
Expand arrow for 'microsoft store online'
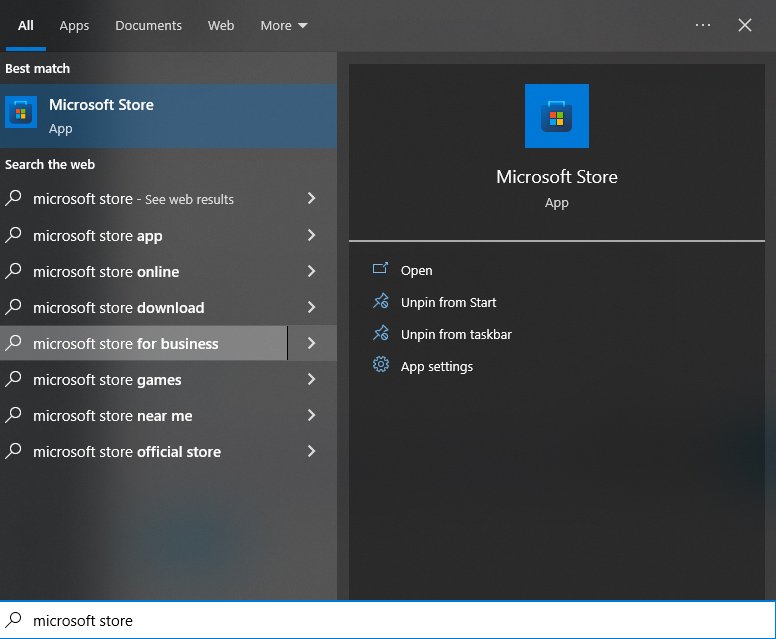(311, 271)
